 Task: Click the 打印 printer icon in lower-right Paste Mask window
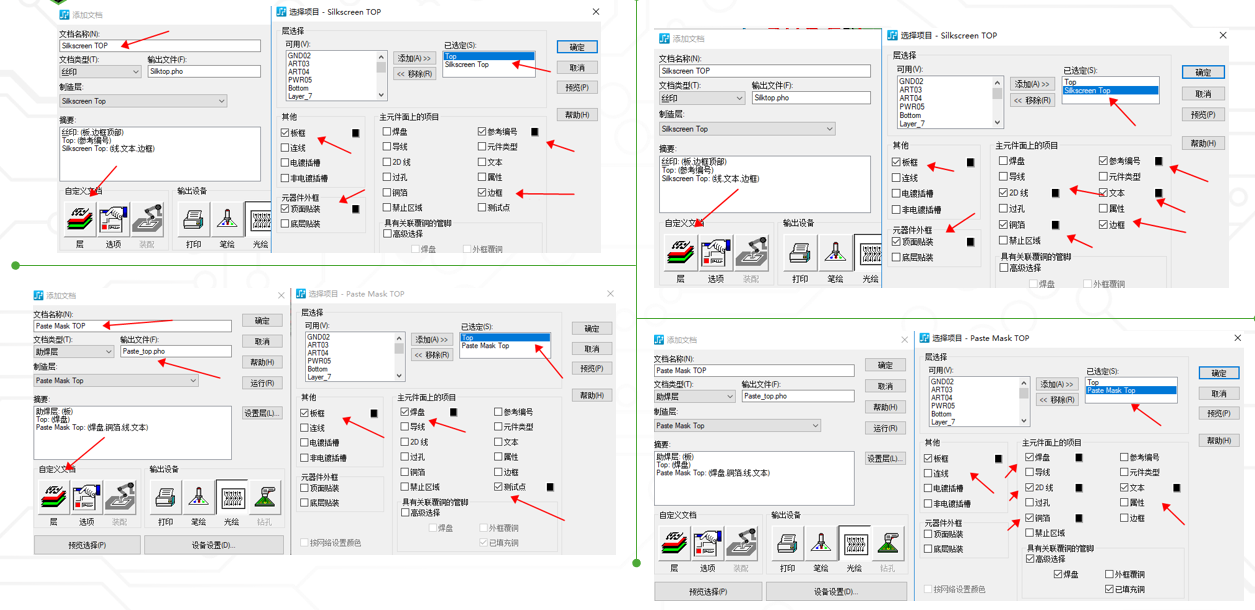point(788,543)
